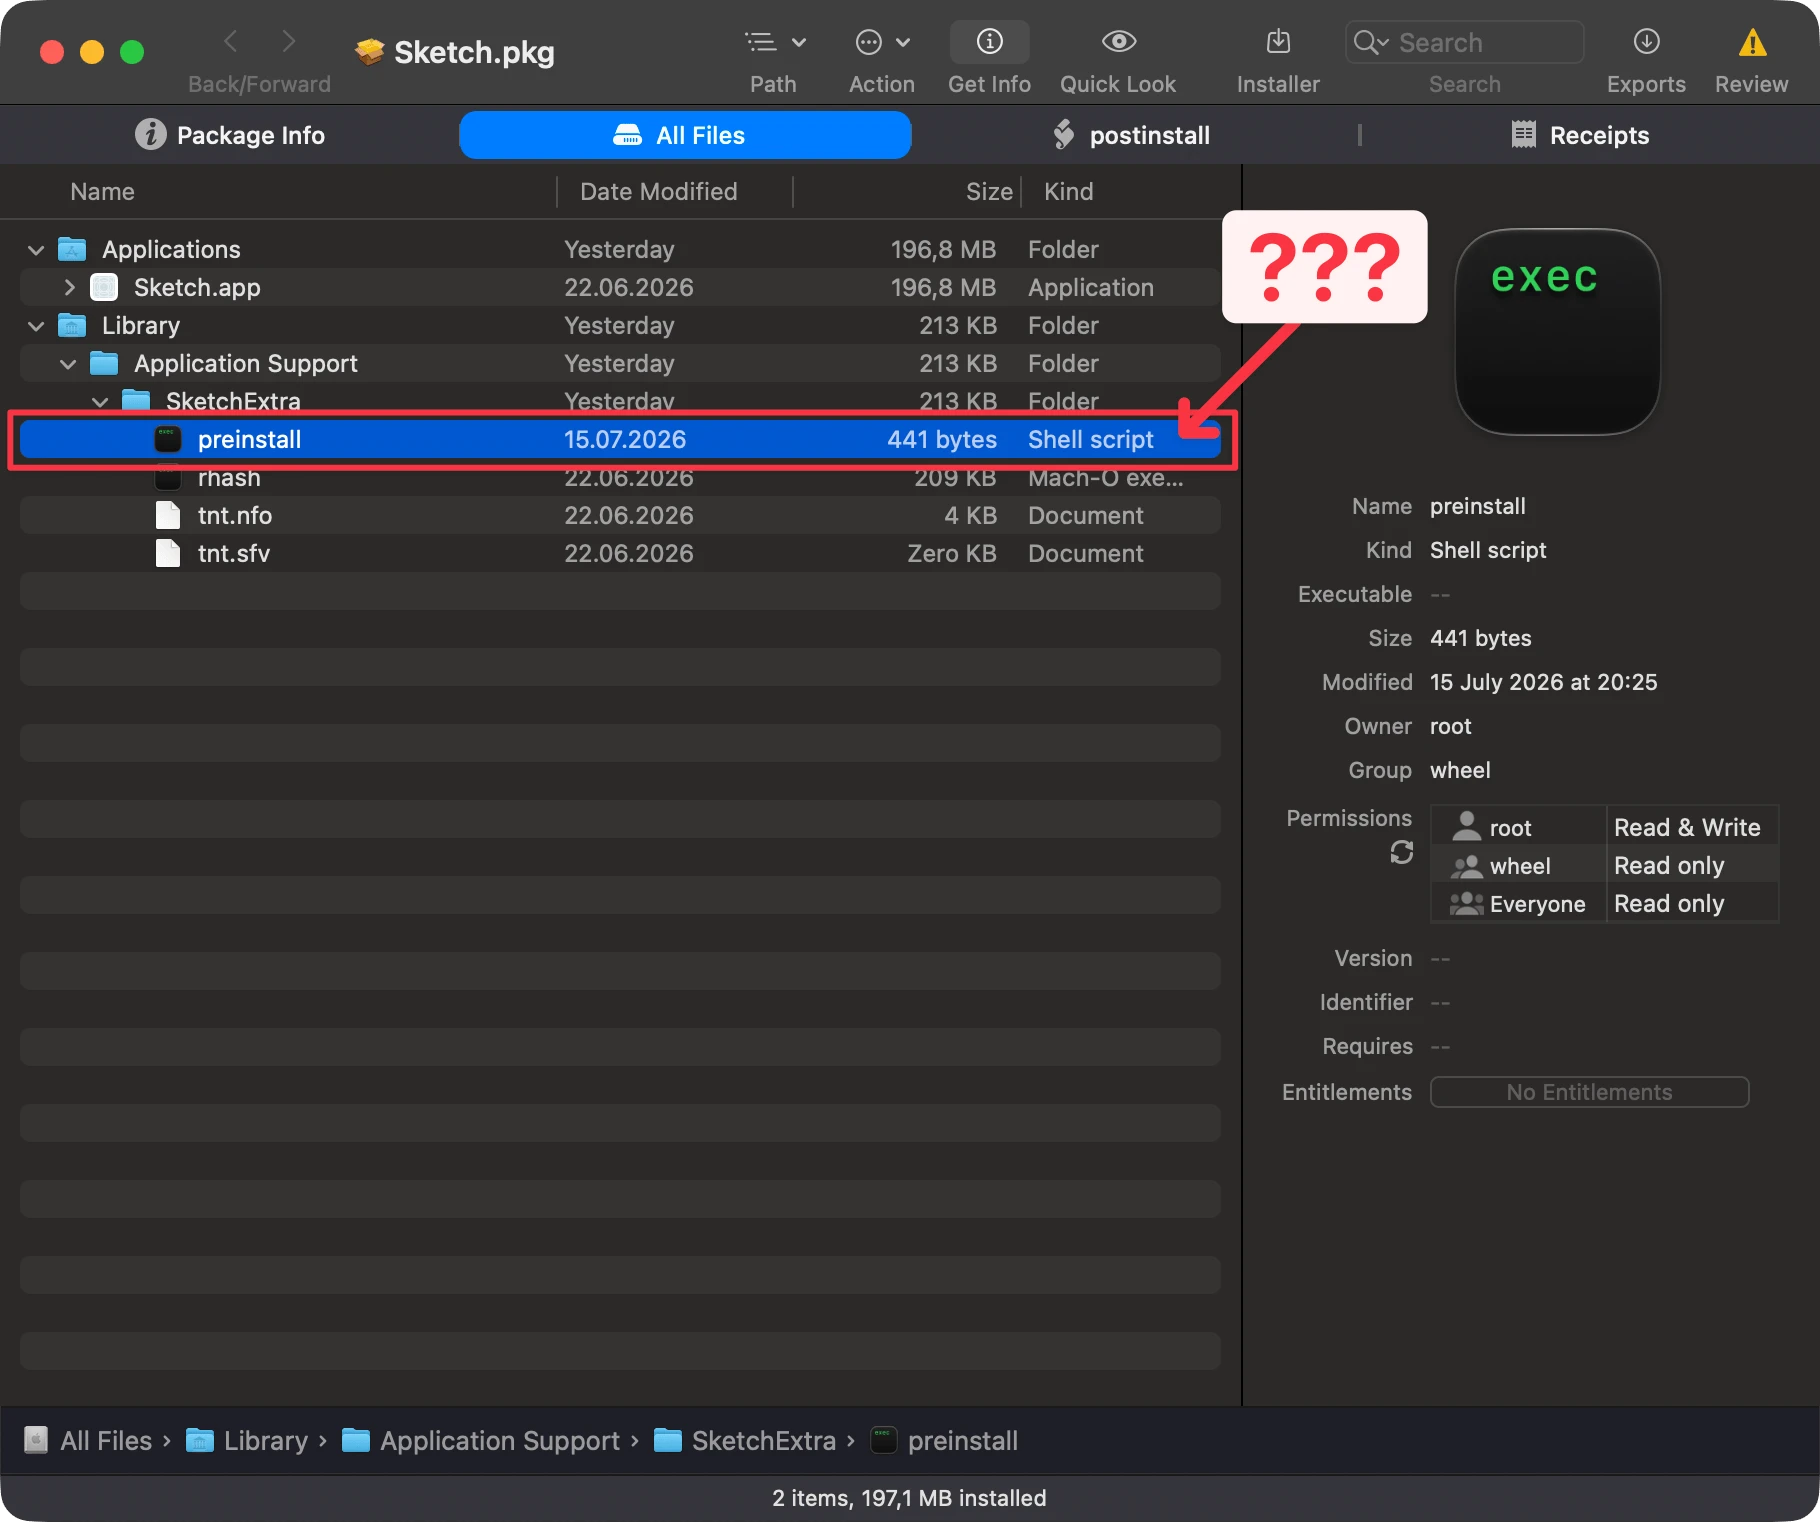Screen dimensions: 1820x1522
Task: Select the rhash executable icon
Action: (168, 478)
